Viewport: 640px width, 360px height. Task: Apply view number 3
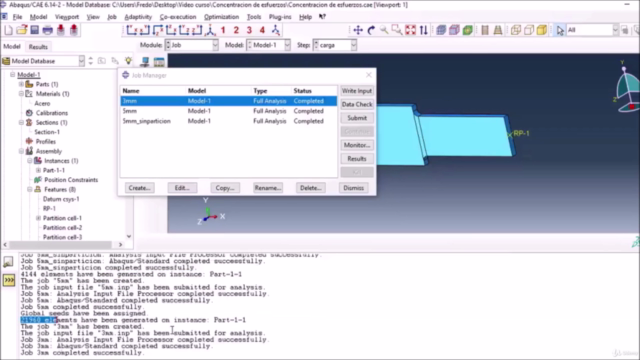click(249, 30)
